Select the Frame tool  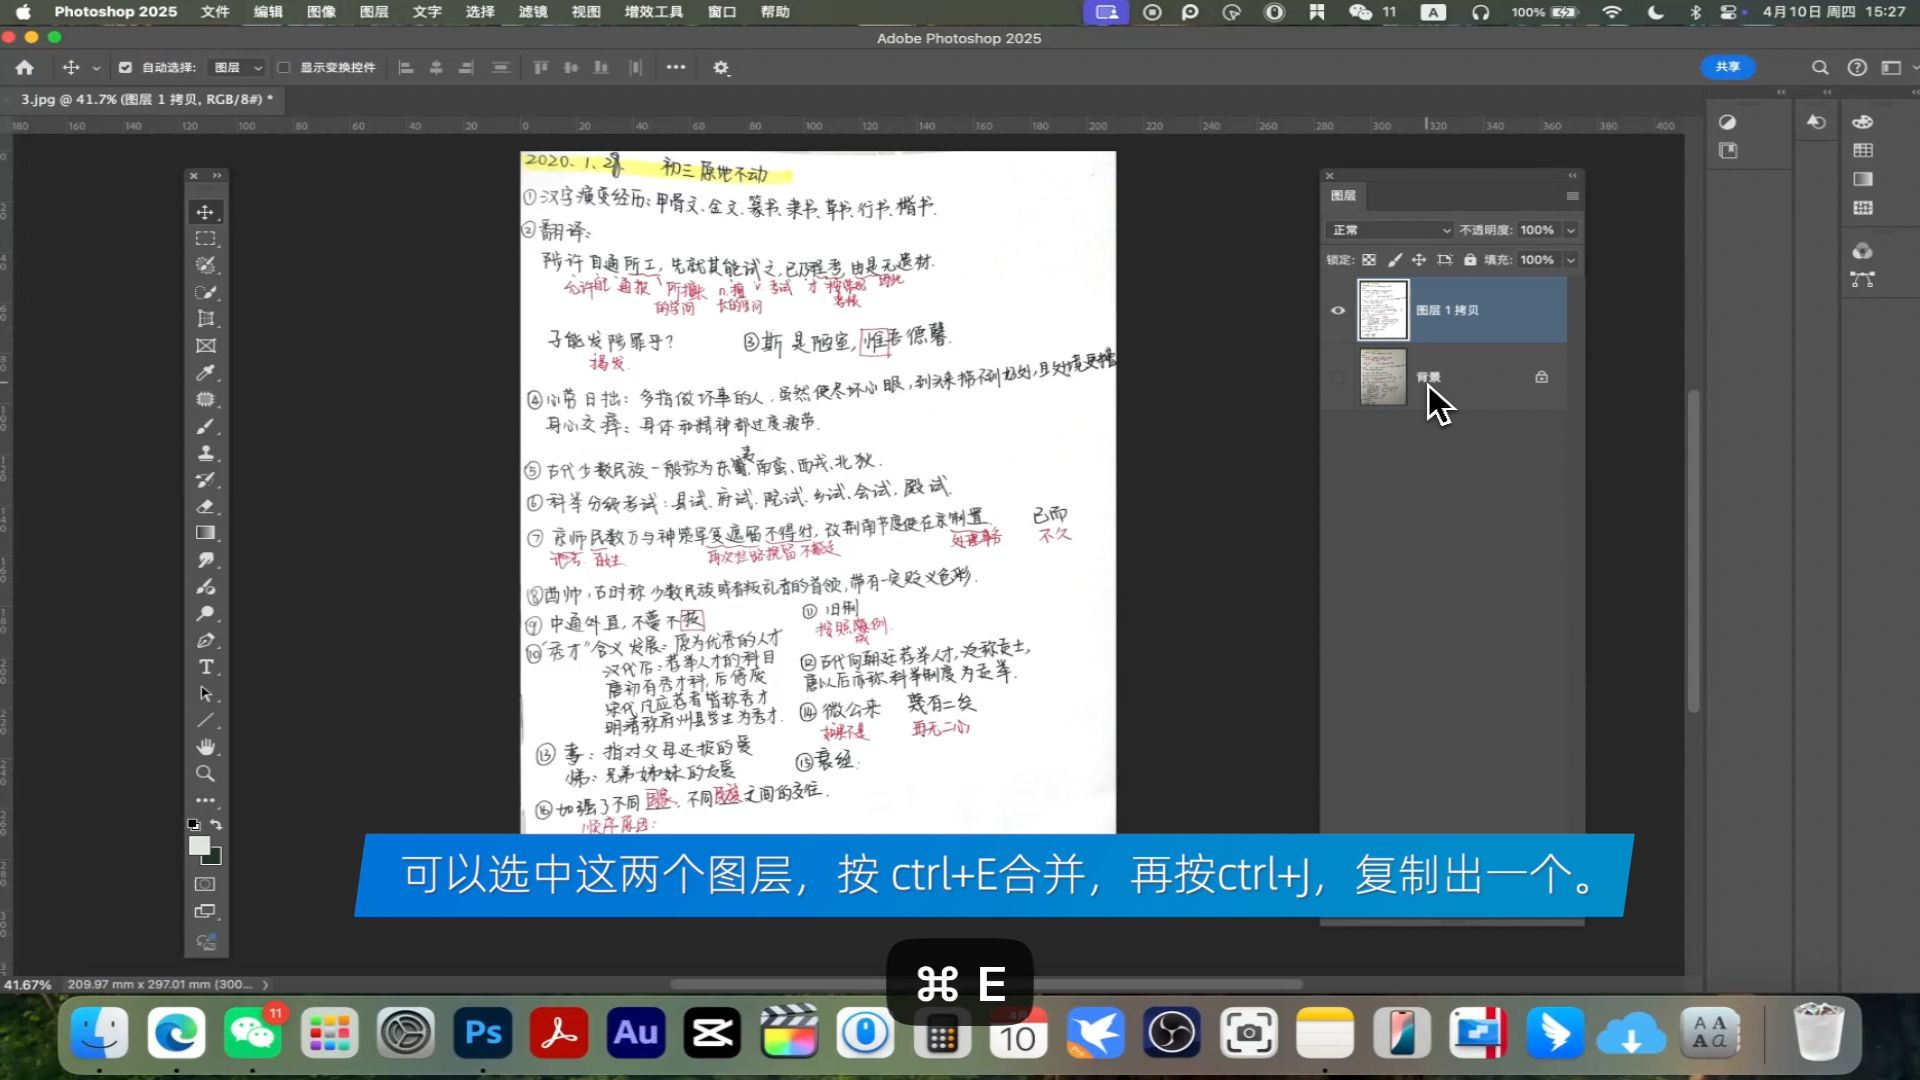coord(205,346)
